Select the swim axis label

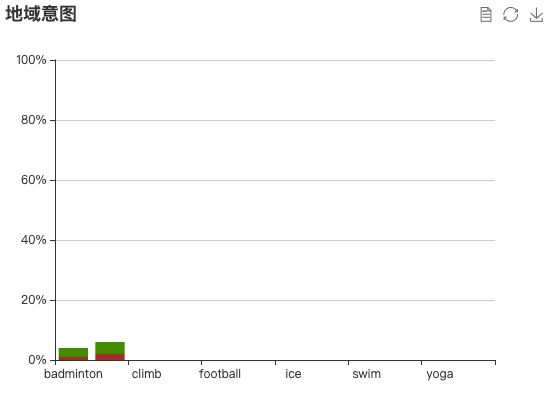(x=367, y=374)
